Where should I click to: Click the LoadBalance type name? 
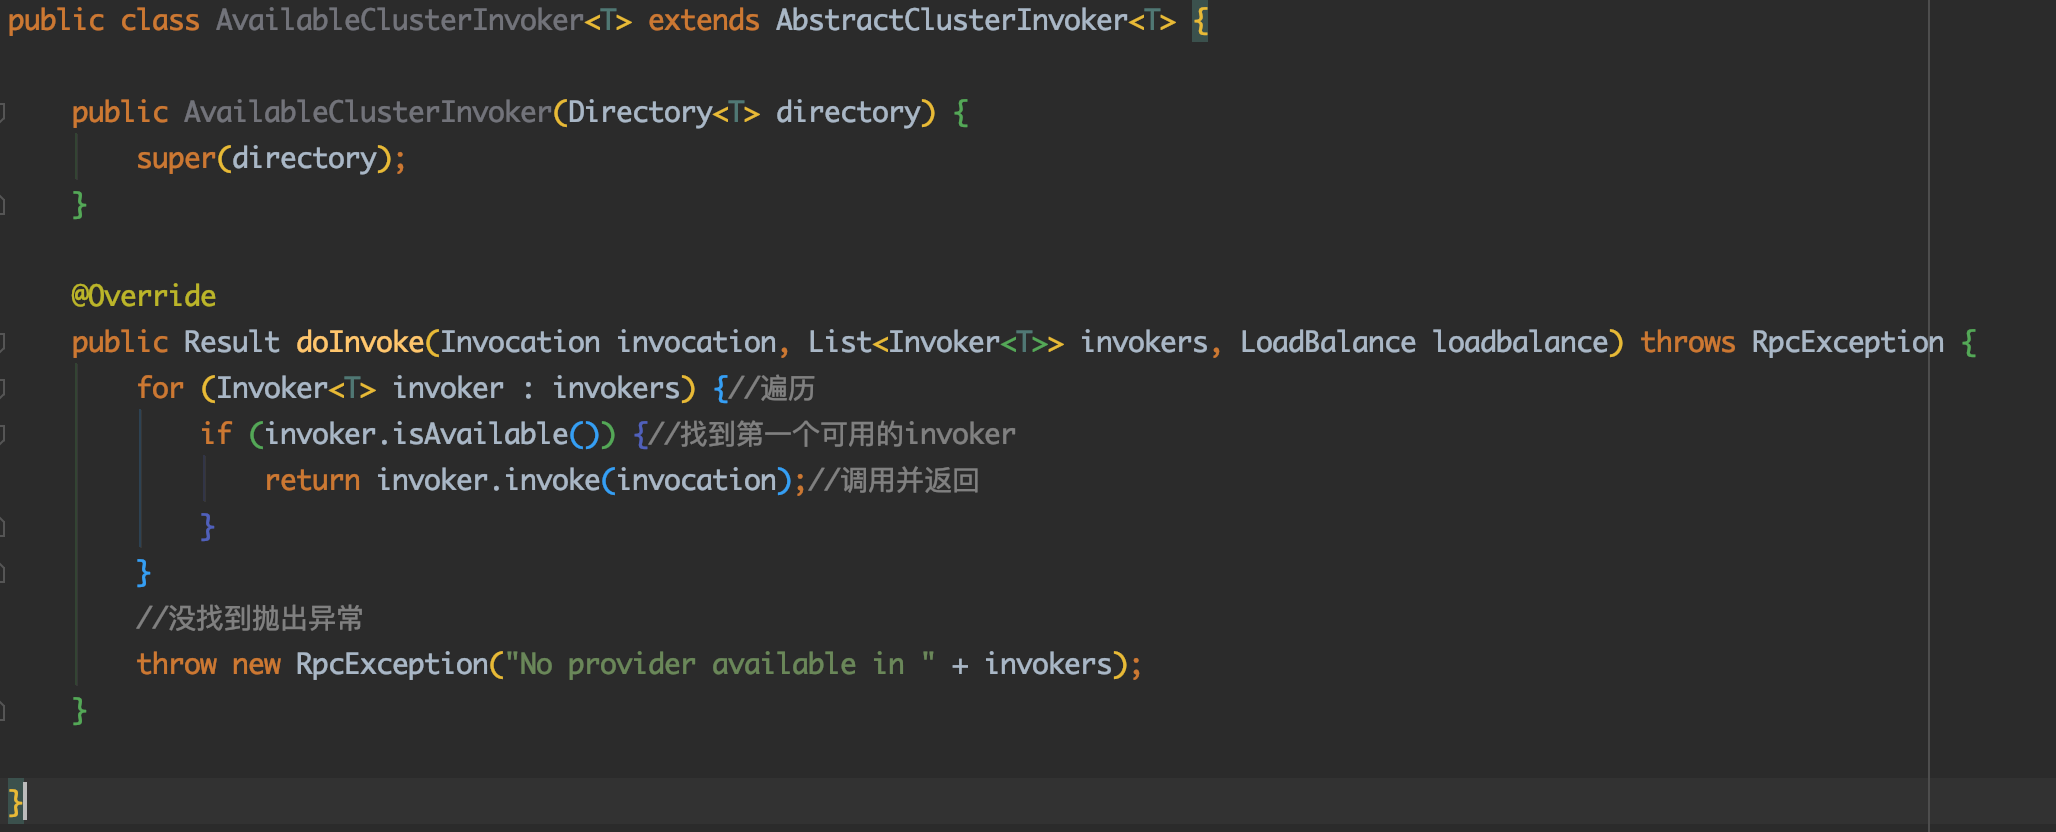tap(1328, 342)
